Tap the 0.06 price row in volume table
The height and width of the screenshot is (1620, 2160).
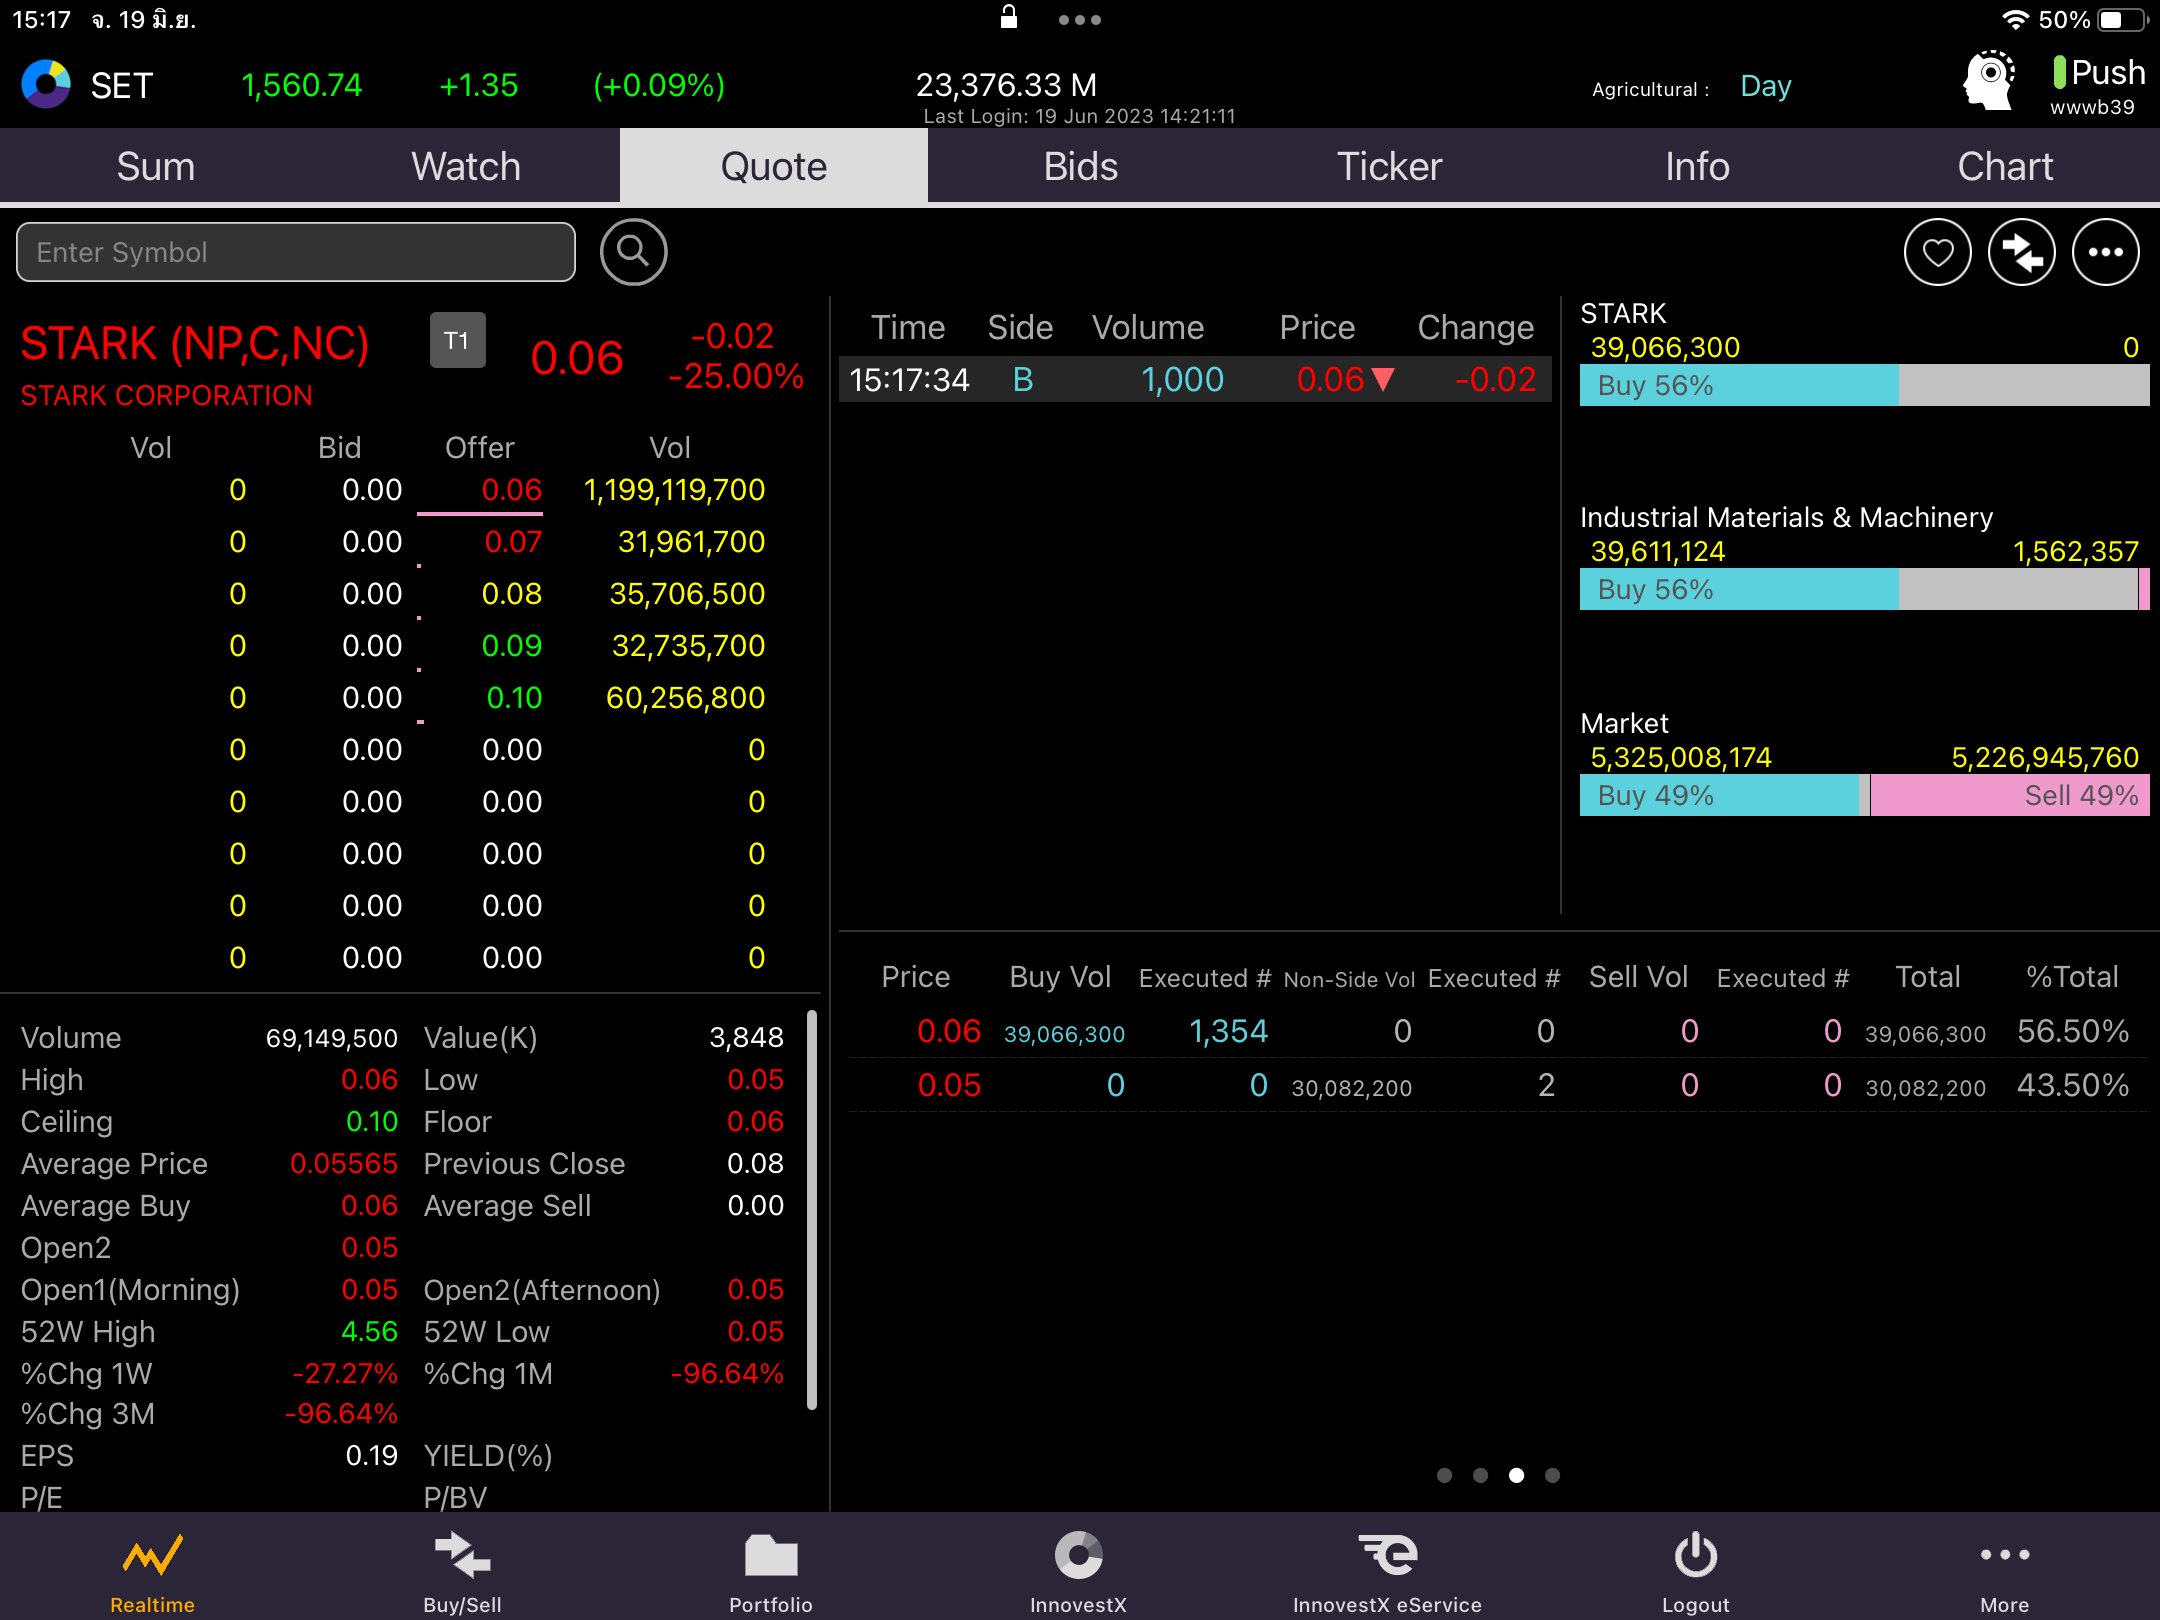coord(1497,1031)
